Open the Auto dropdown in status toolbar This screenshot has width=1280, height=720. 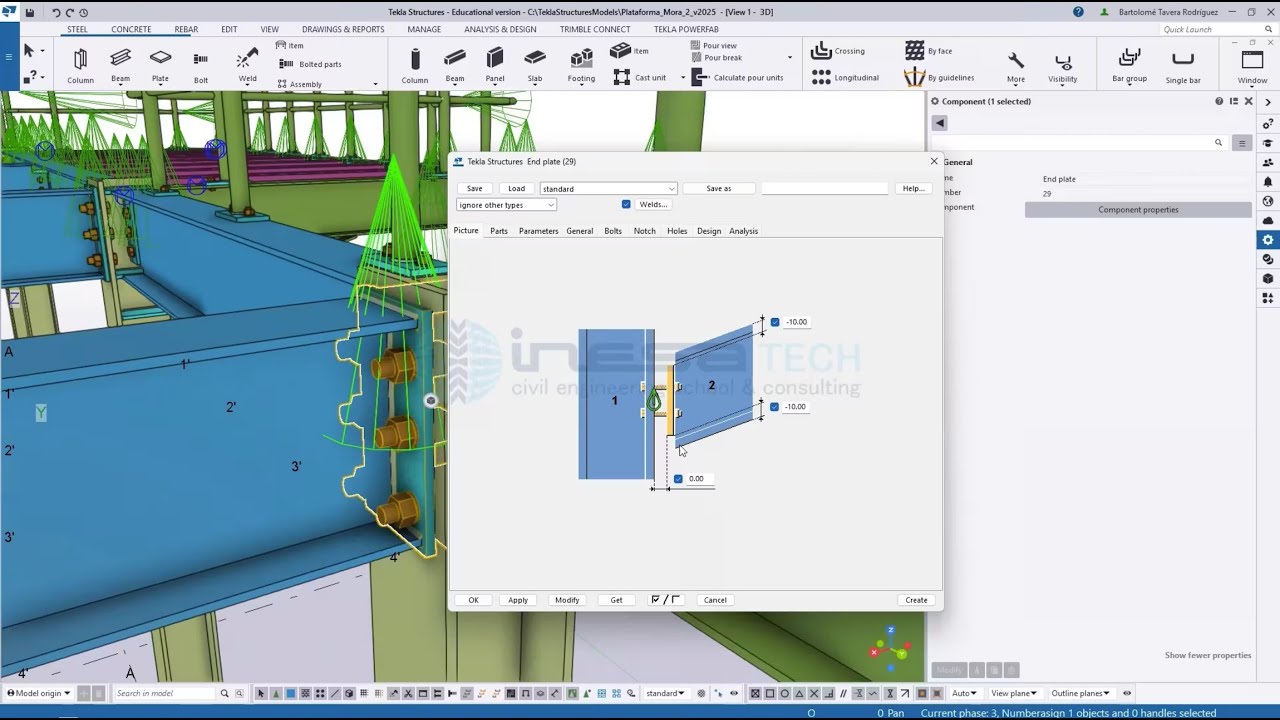(964, 693)
